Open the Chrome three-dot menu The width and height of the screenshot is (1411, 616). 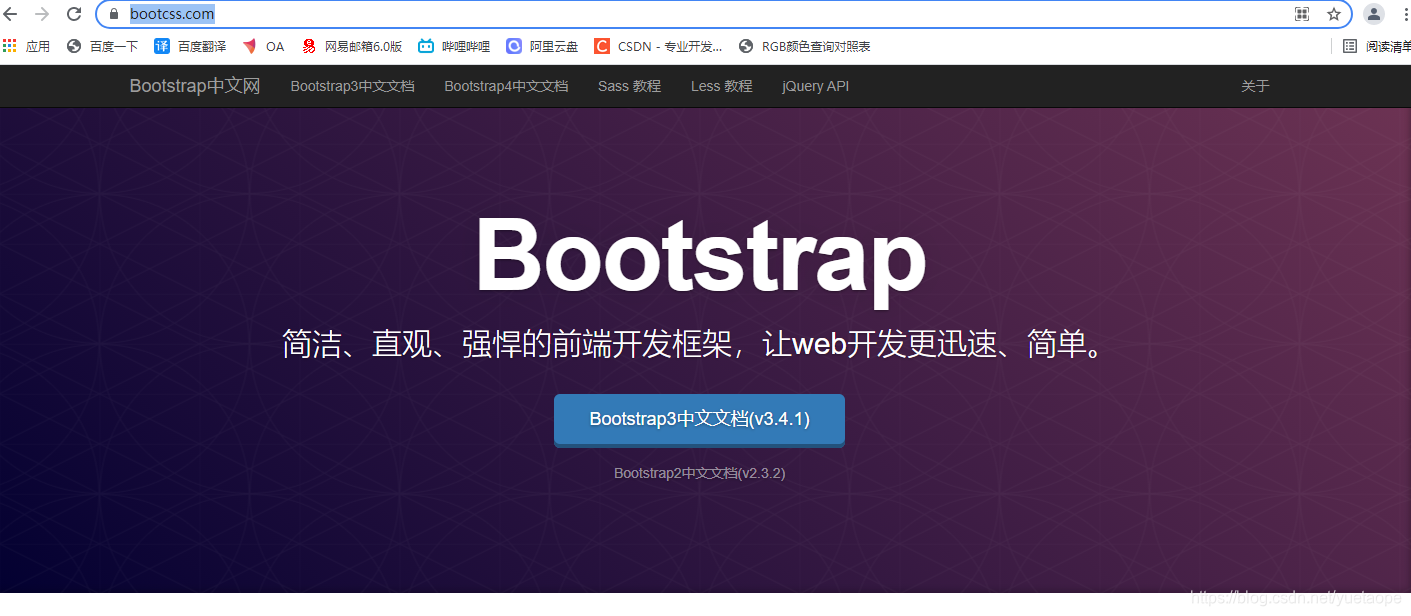1404,14
